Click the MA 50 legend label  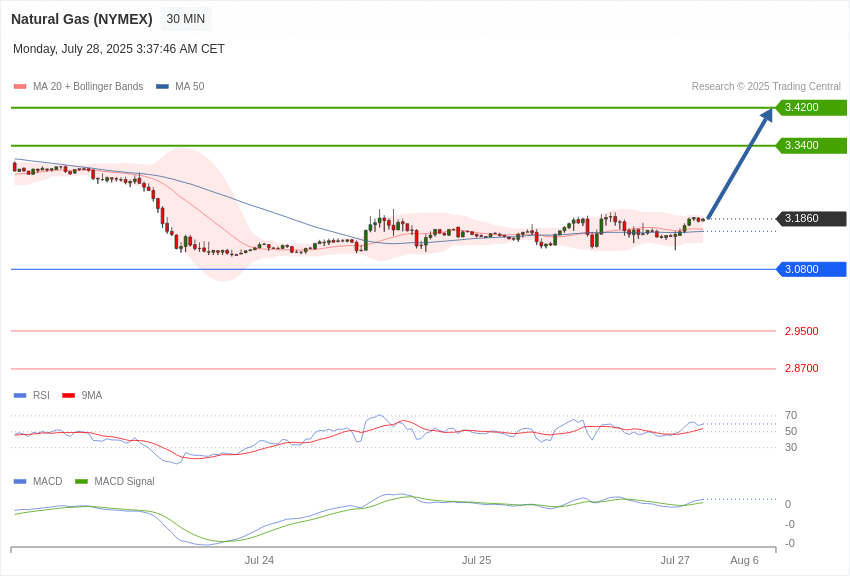click(190, 86)
